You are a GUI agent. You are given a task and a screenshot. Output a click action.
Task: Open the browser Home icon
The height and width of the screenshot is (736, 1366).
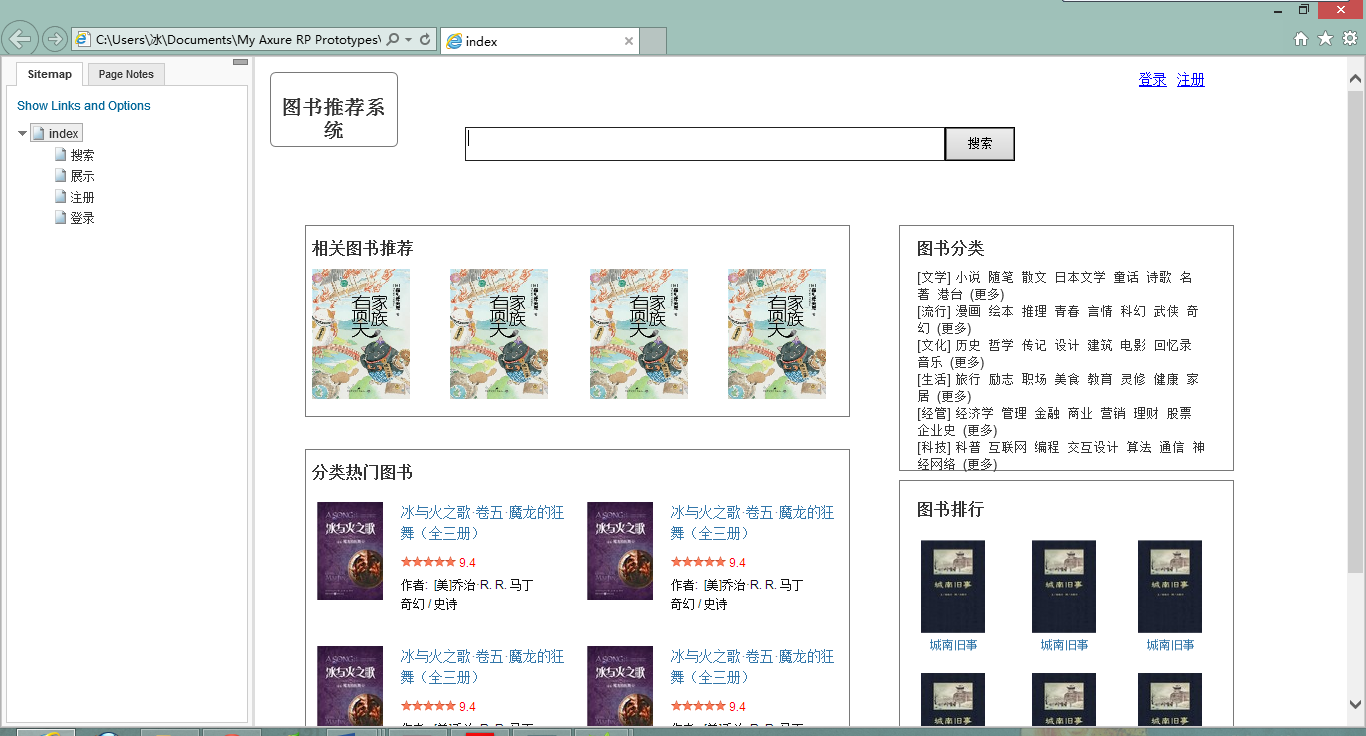[1301, 39]
